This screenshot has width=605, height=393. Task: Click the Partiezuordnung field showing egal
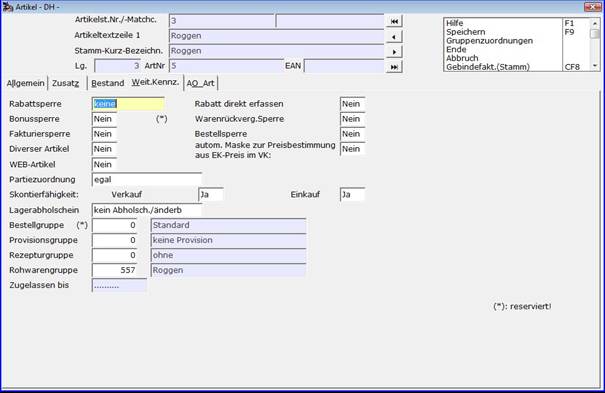(147, 179)
